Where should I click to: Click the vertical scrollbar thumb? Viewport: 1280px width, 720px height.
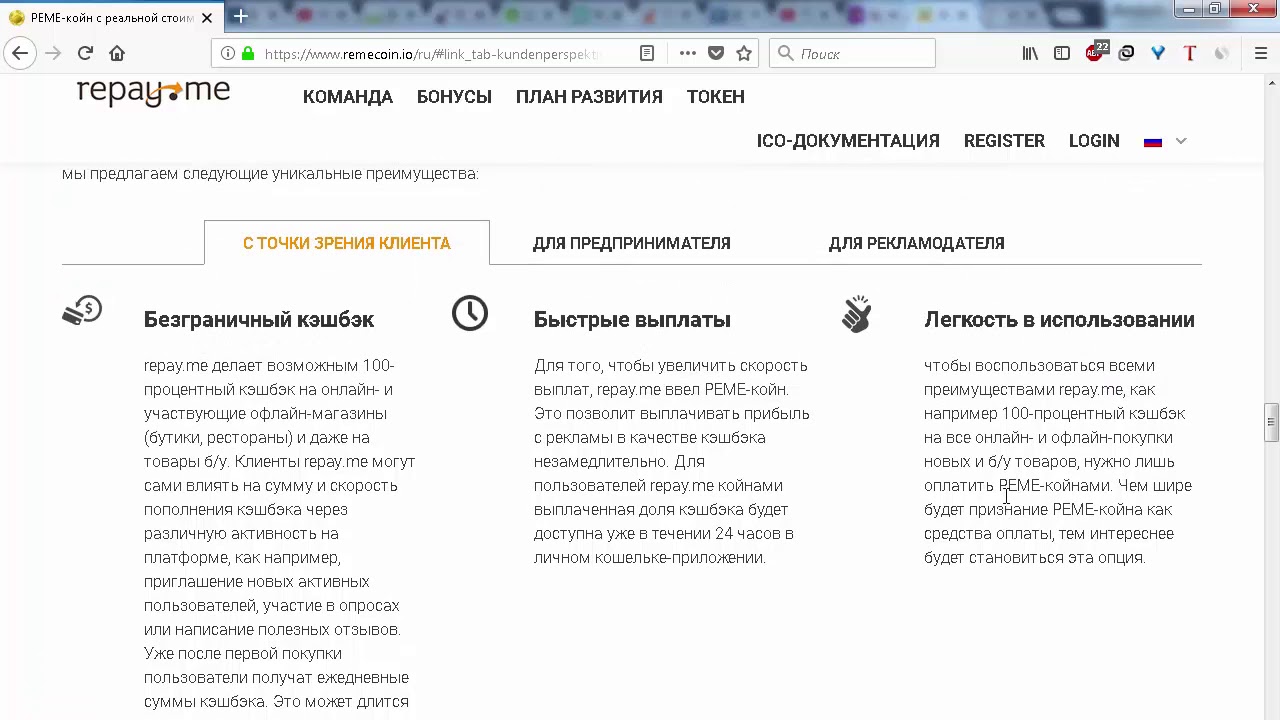coord(1271,423)
